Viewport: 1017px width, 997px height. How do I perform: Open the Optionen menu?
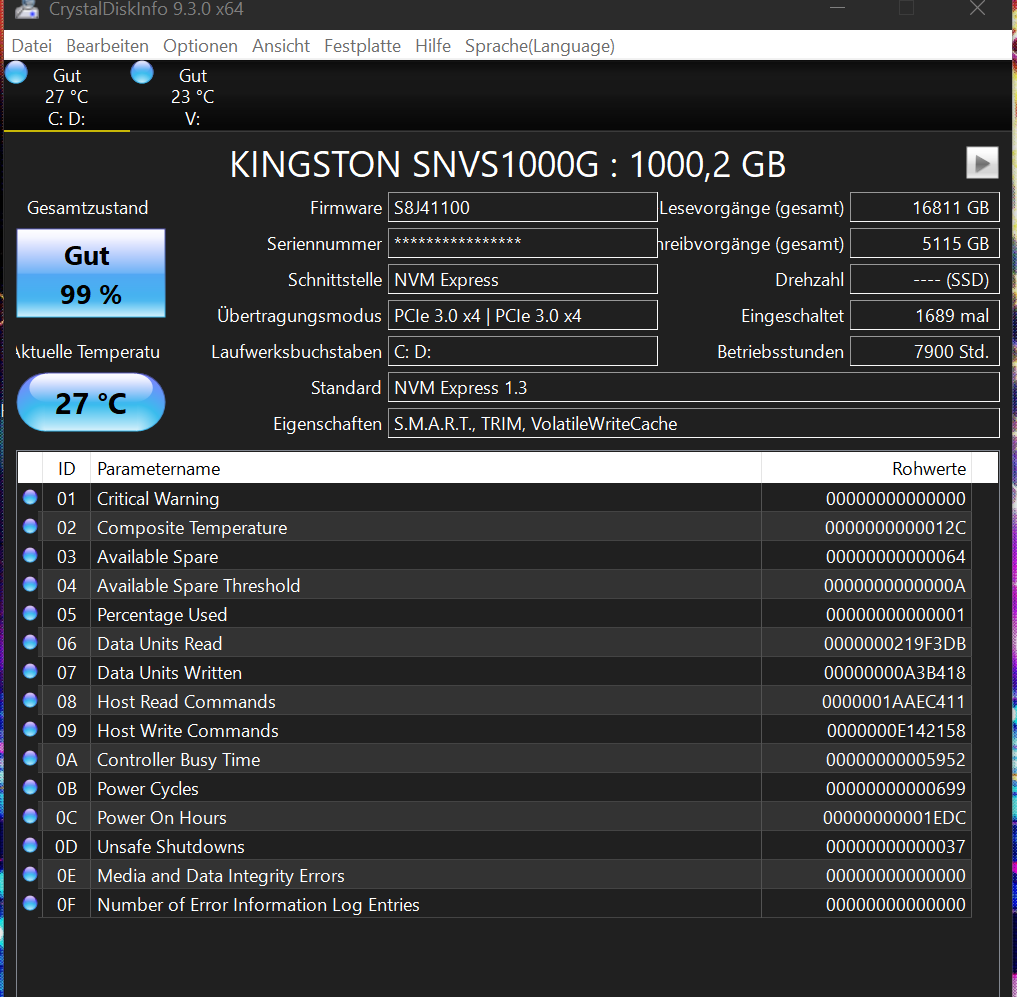tap(200, 46)
